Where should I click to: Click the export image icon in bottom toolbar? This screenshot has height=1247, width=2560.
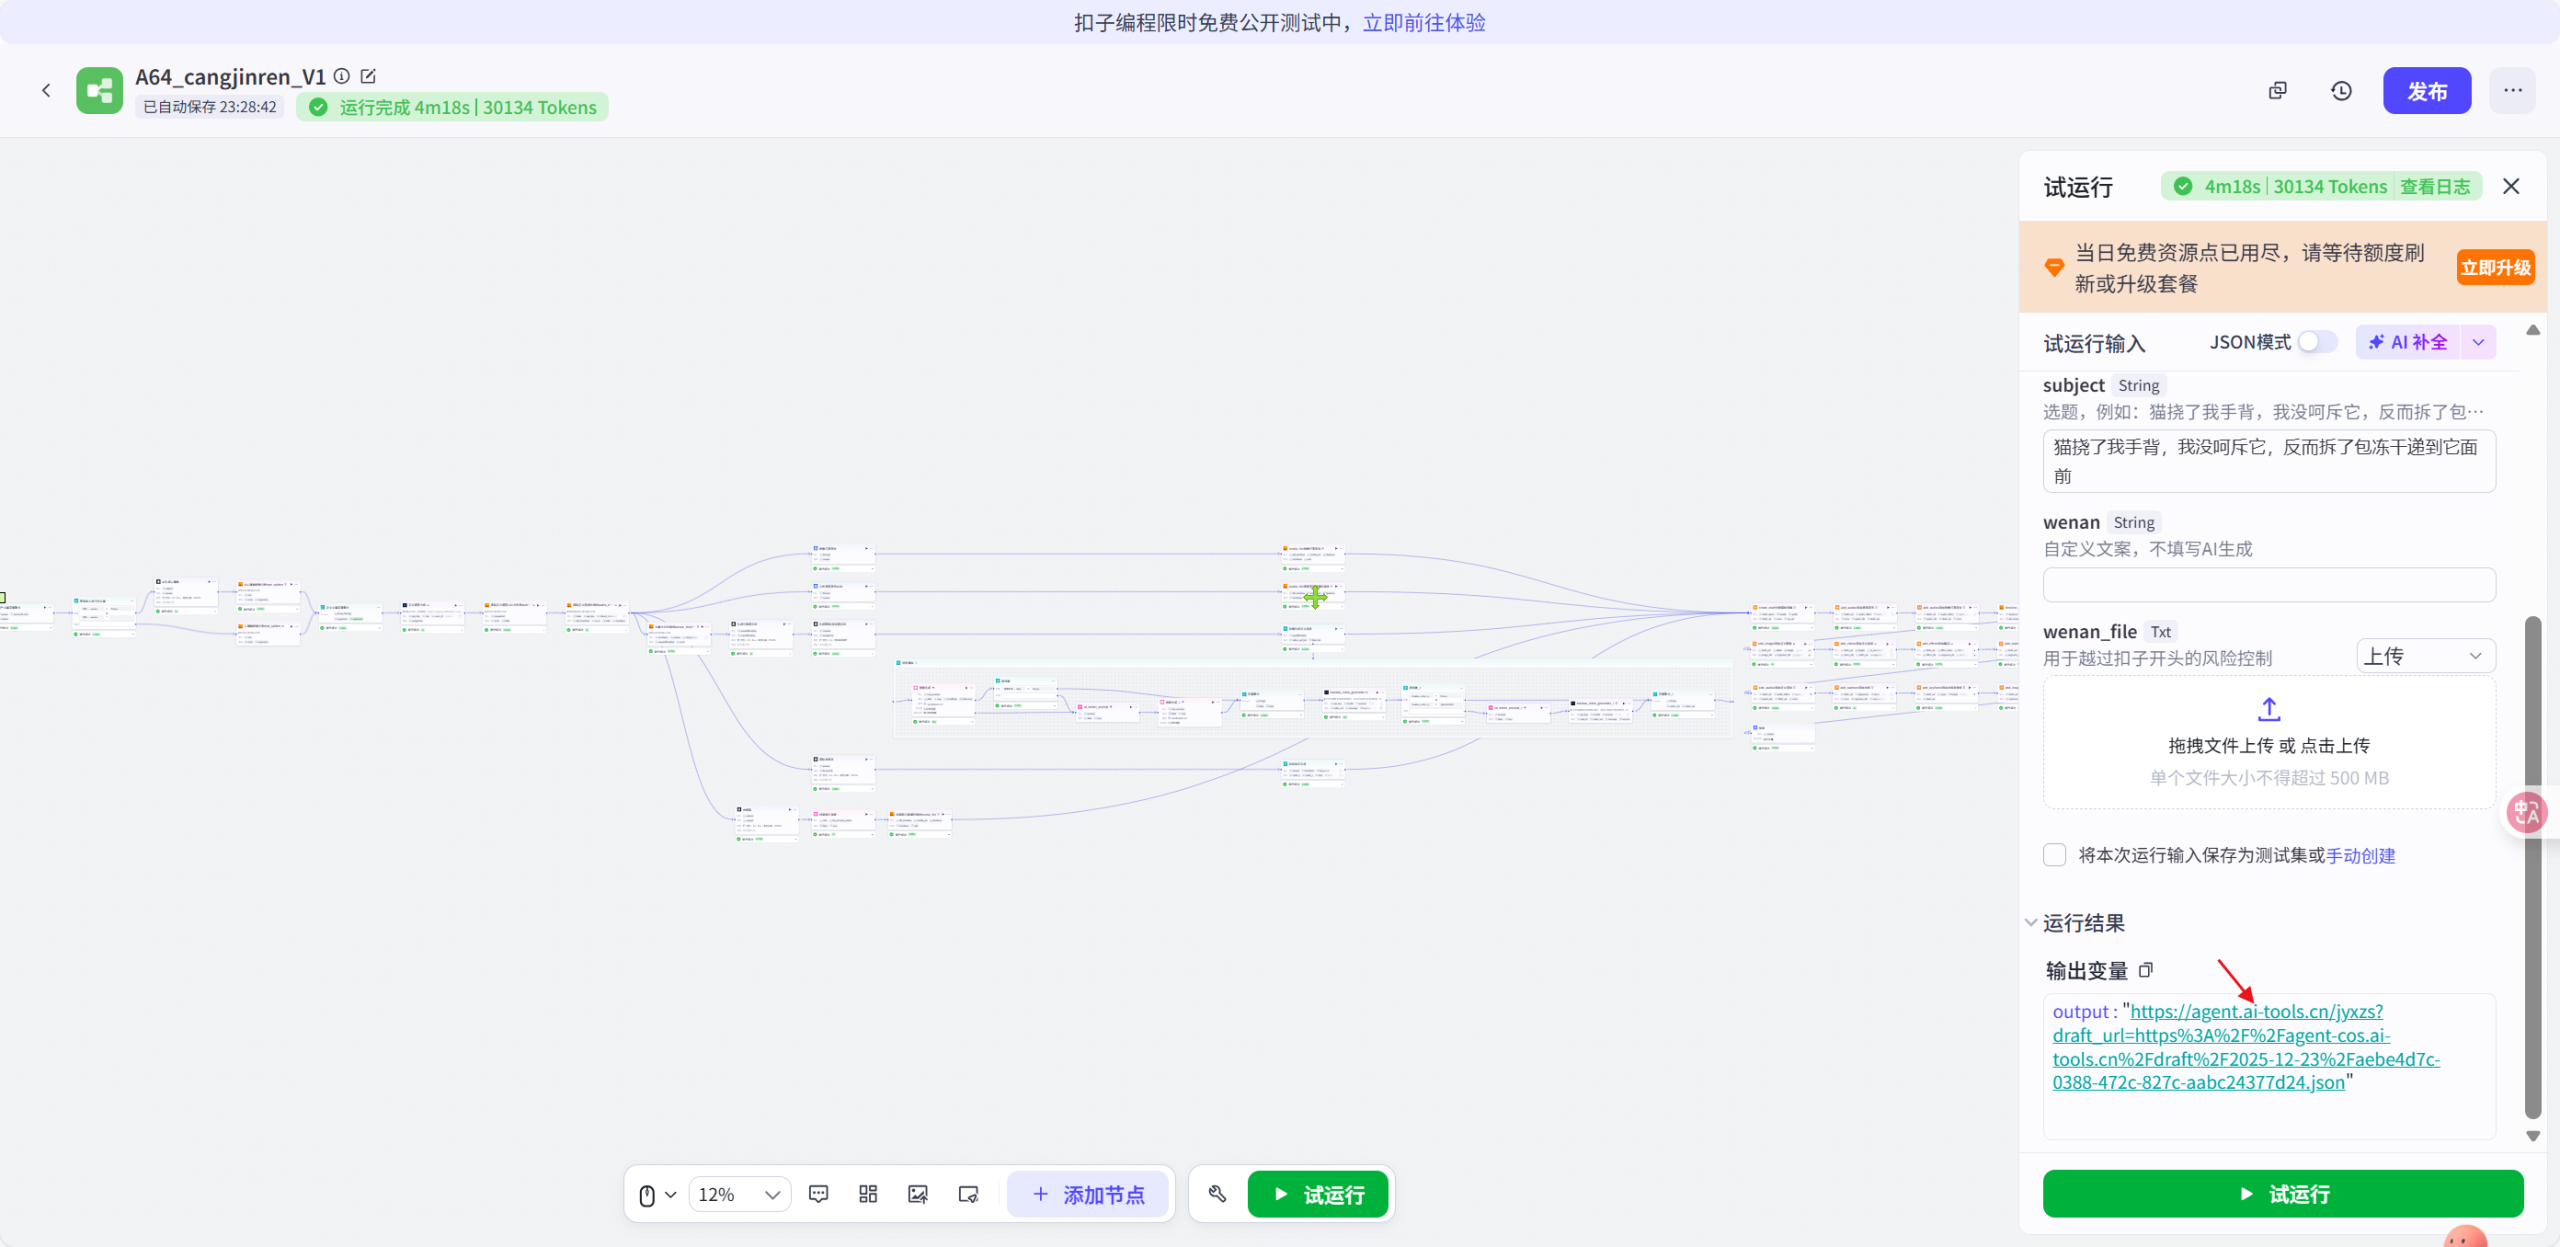917,1193
